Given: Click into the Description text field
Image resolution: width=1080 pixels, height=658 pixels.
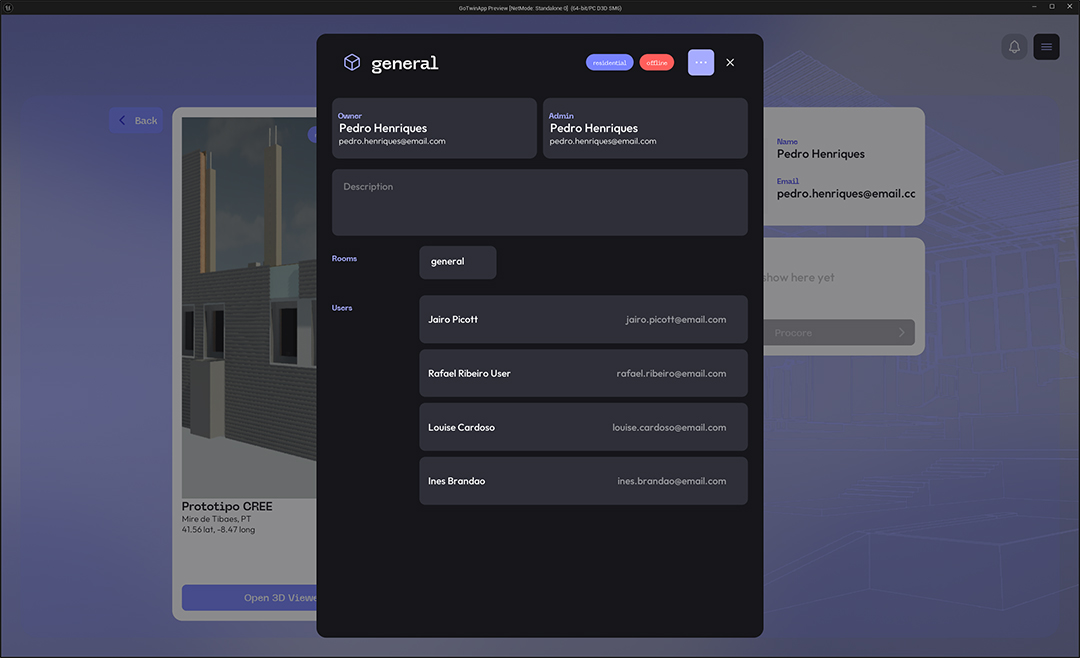Looking at the screenshot, I should (x=540, y=203).
